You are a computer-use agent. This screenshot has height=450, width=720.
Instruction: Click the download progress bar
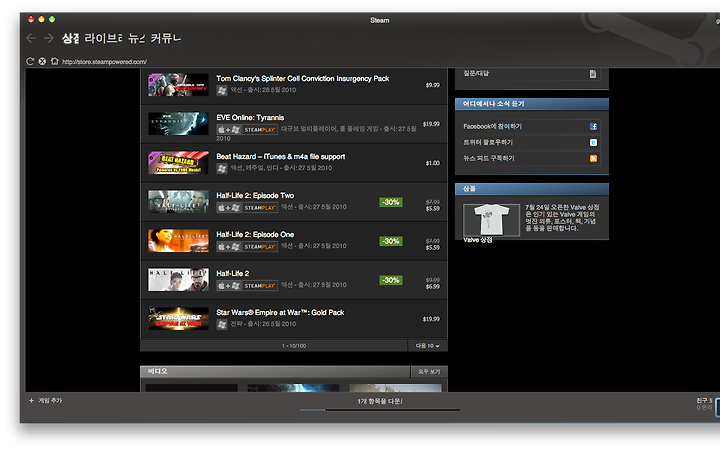click(380, 410)
